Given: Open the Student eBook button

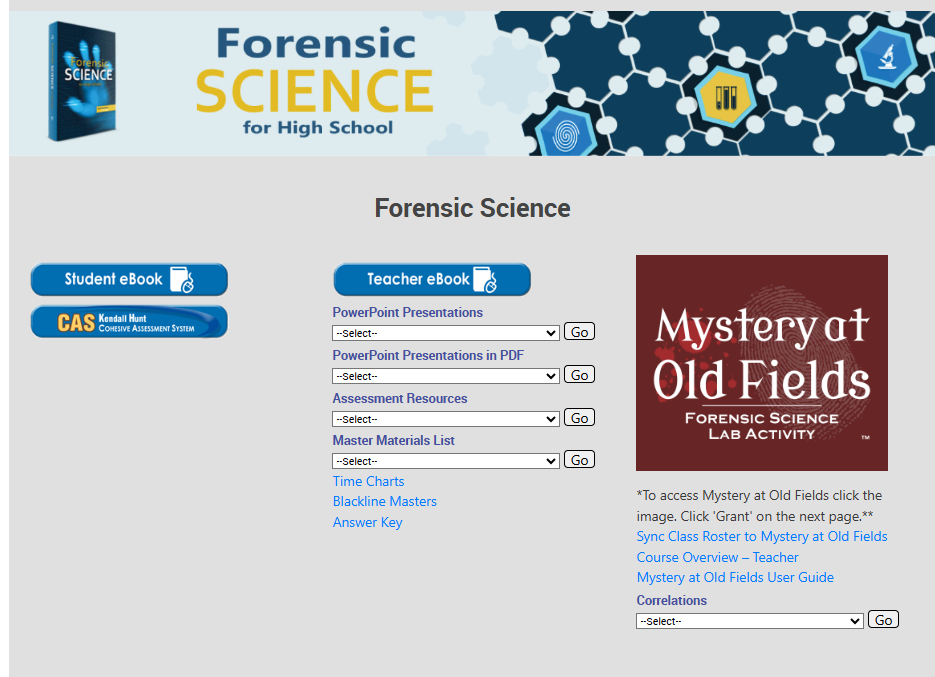Looking at the screenshot, I should (x=129, y=279).
